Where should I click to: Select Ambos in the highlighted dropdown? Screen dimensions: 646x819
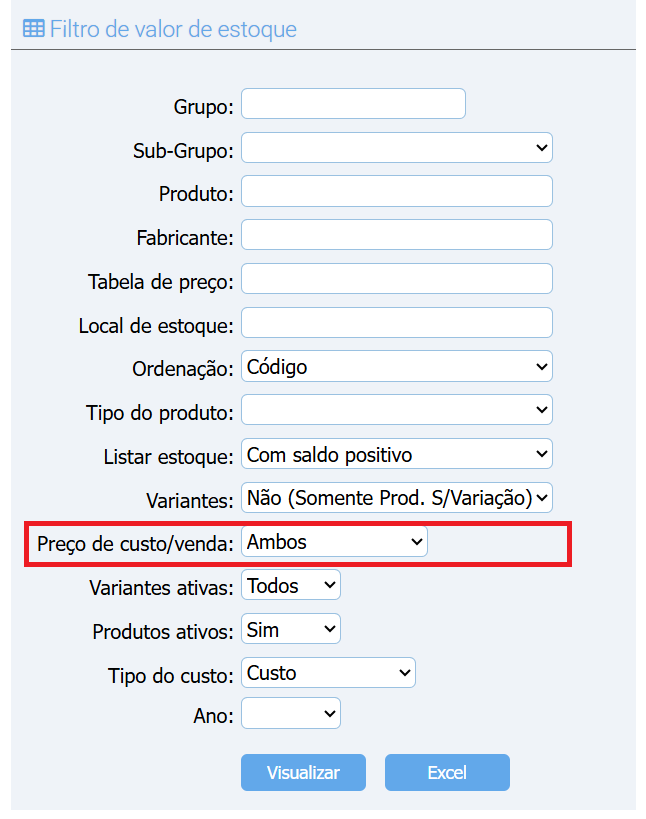[334, 541]
